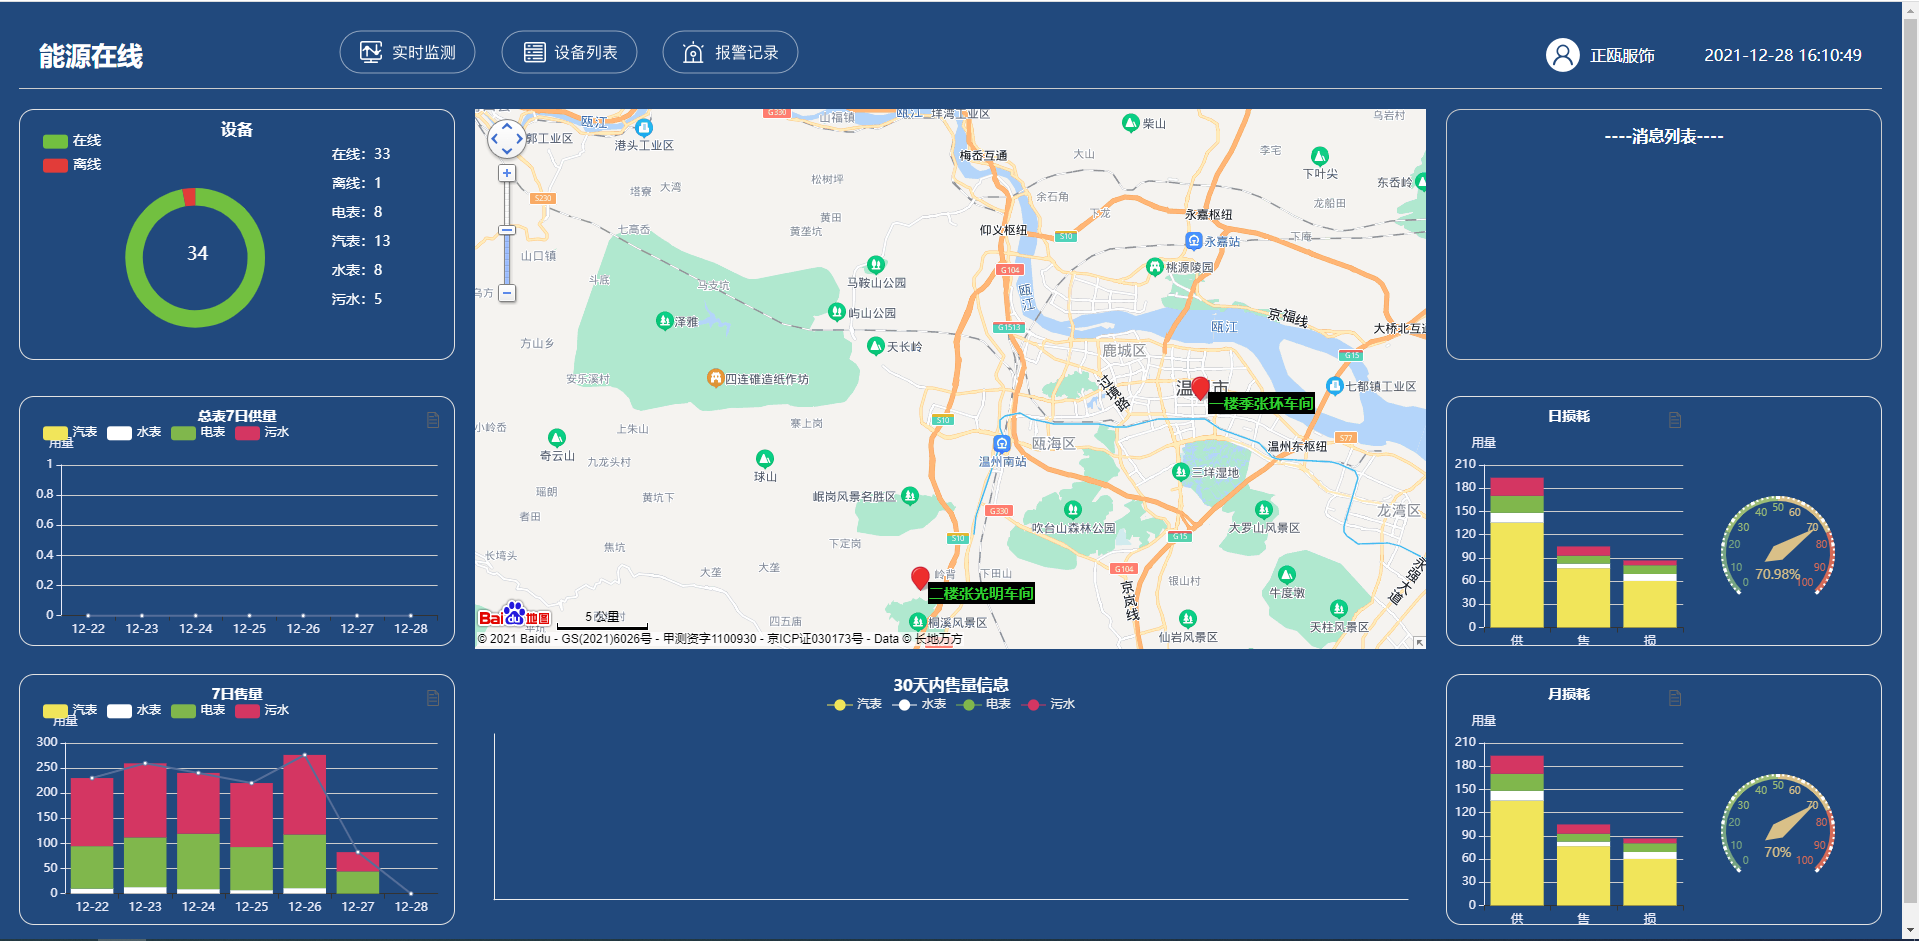Viewport: 1919px width, 941px height.
Task: Click the 吹台山森林公园 icon on map
Action: click(1073, 510)
